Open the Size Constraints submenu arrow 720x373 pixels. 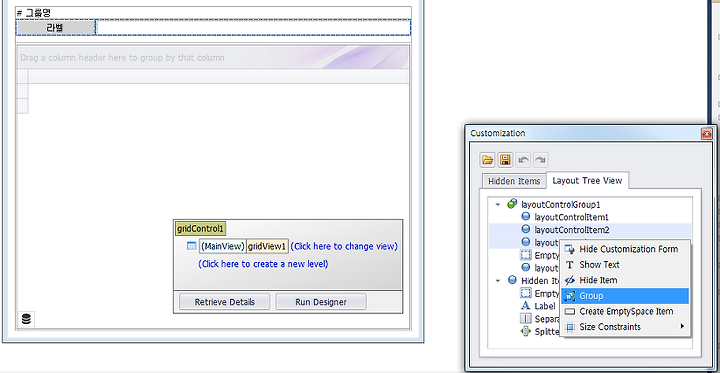click(682, 327)
